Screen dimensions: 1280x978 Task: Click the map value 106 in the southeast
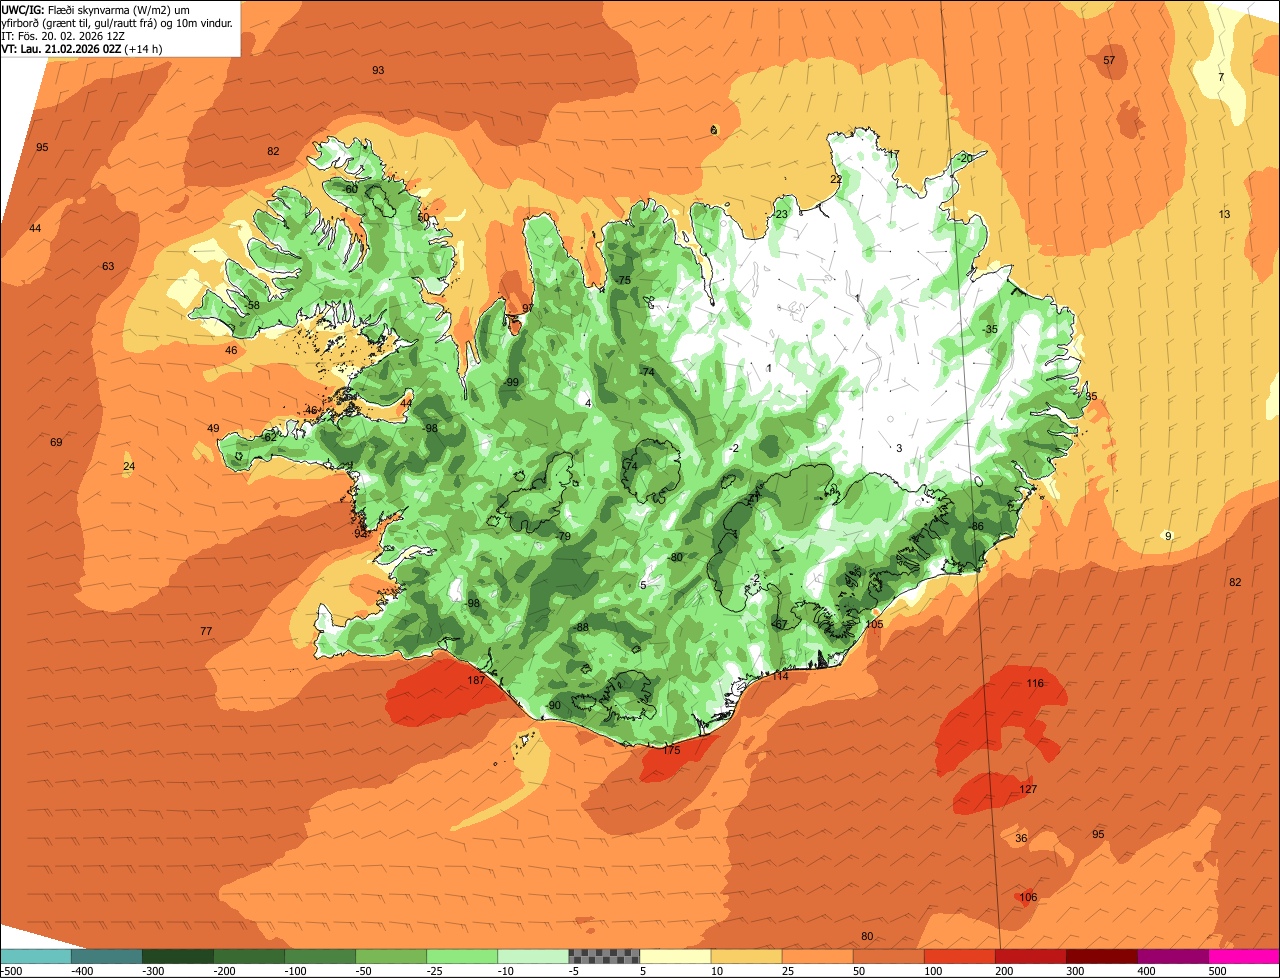(x=1028, y=897)
